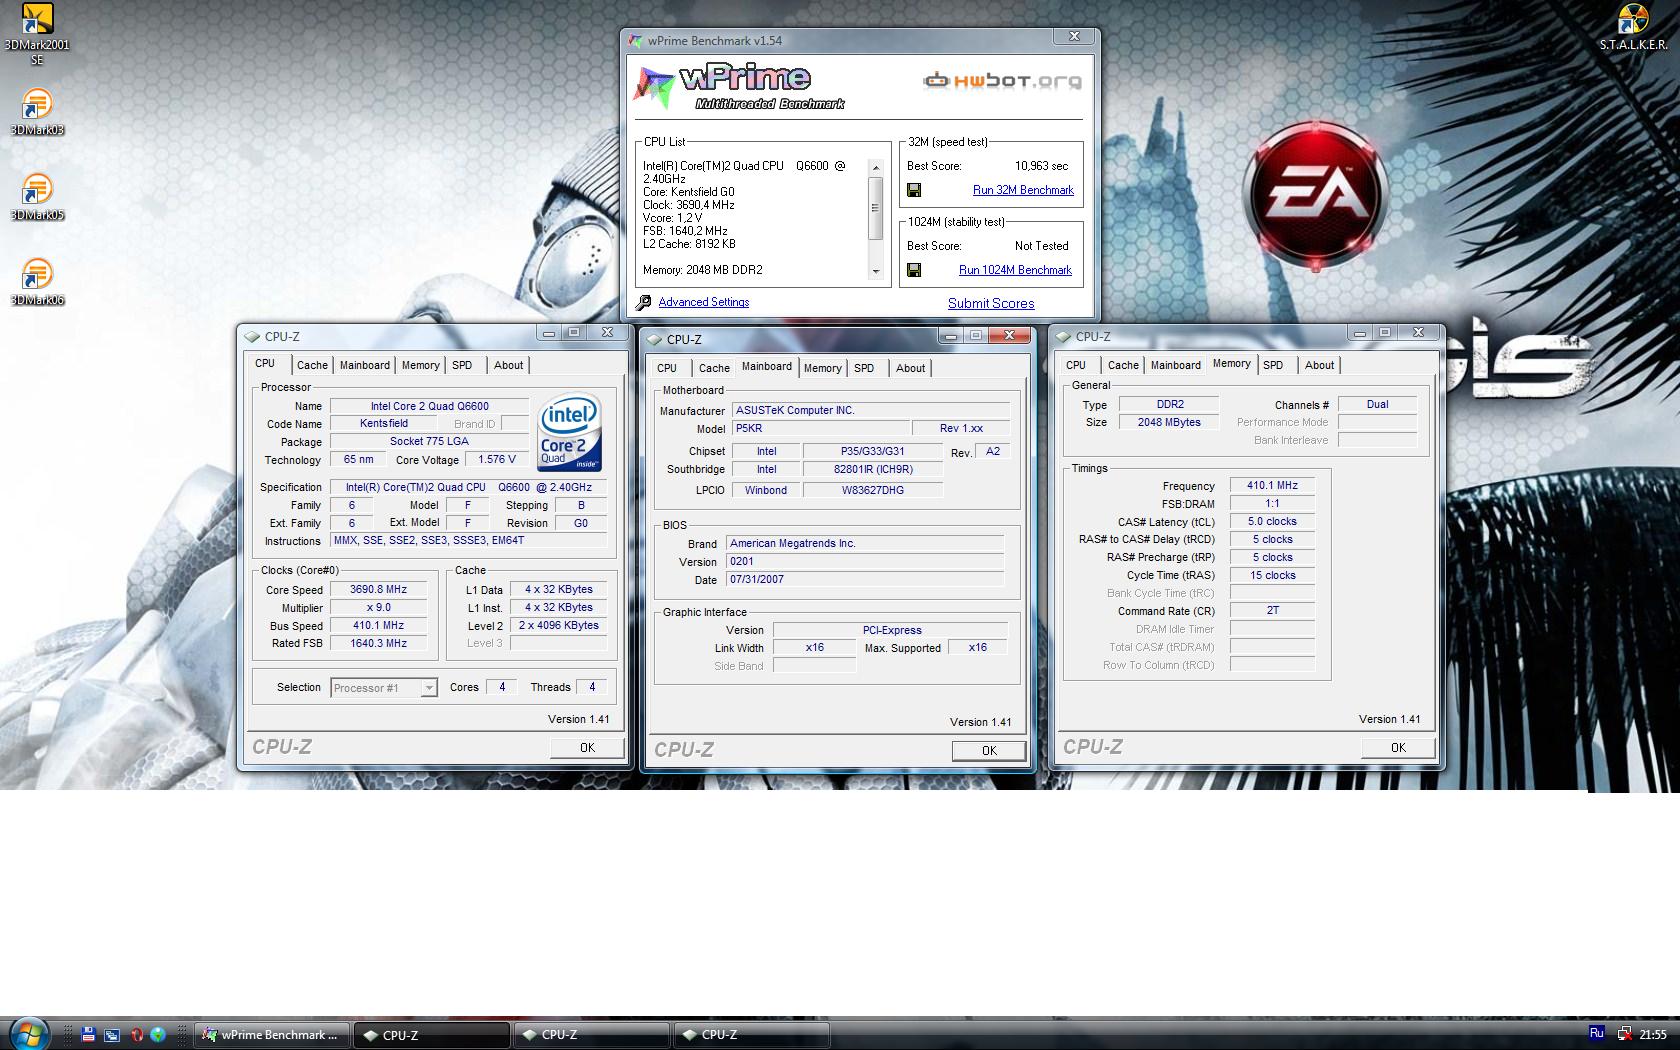Activate wPrime Benchmark taskbar button
The height and width of the screenshot is (1050, 1680).
pos(272,1035)
